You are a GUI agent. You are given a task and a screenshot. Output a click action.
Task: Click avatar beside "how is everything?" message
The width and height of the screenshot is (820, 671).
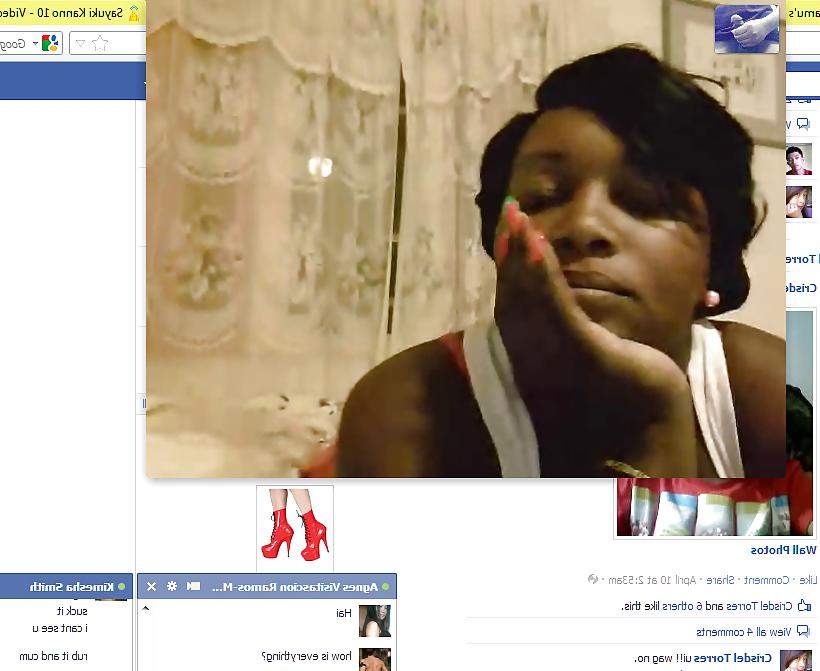[375, 659]
